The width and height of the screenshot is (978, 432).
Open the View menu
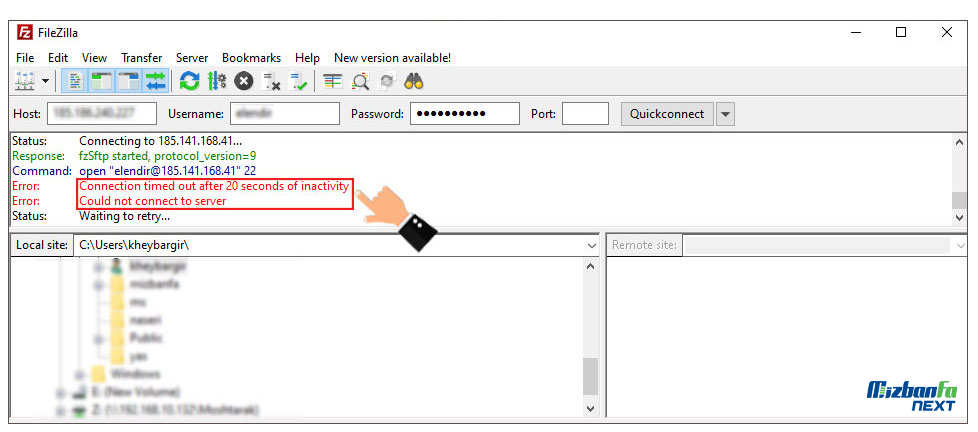pyautogui.click(x=94, y=58)
